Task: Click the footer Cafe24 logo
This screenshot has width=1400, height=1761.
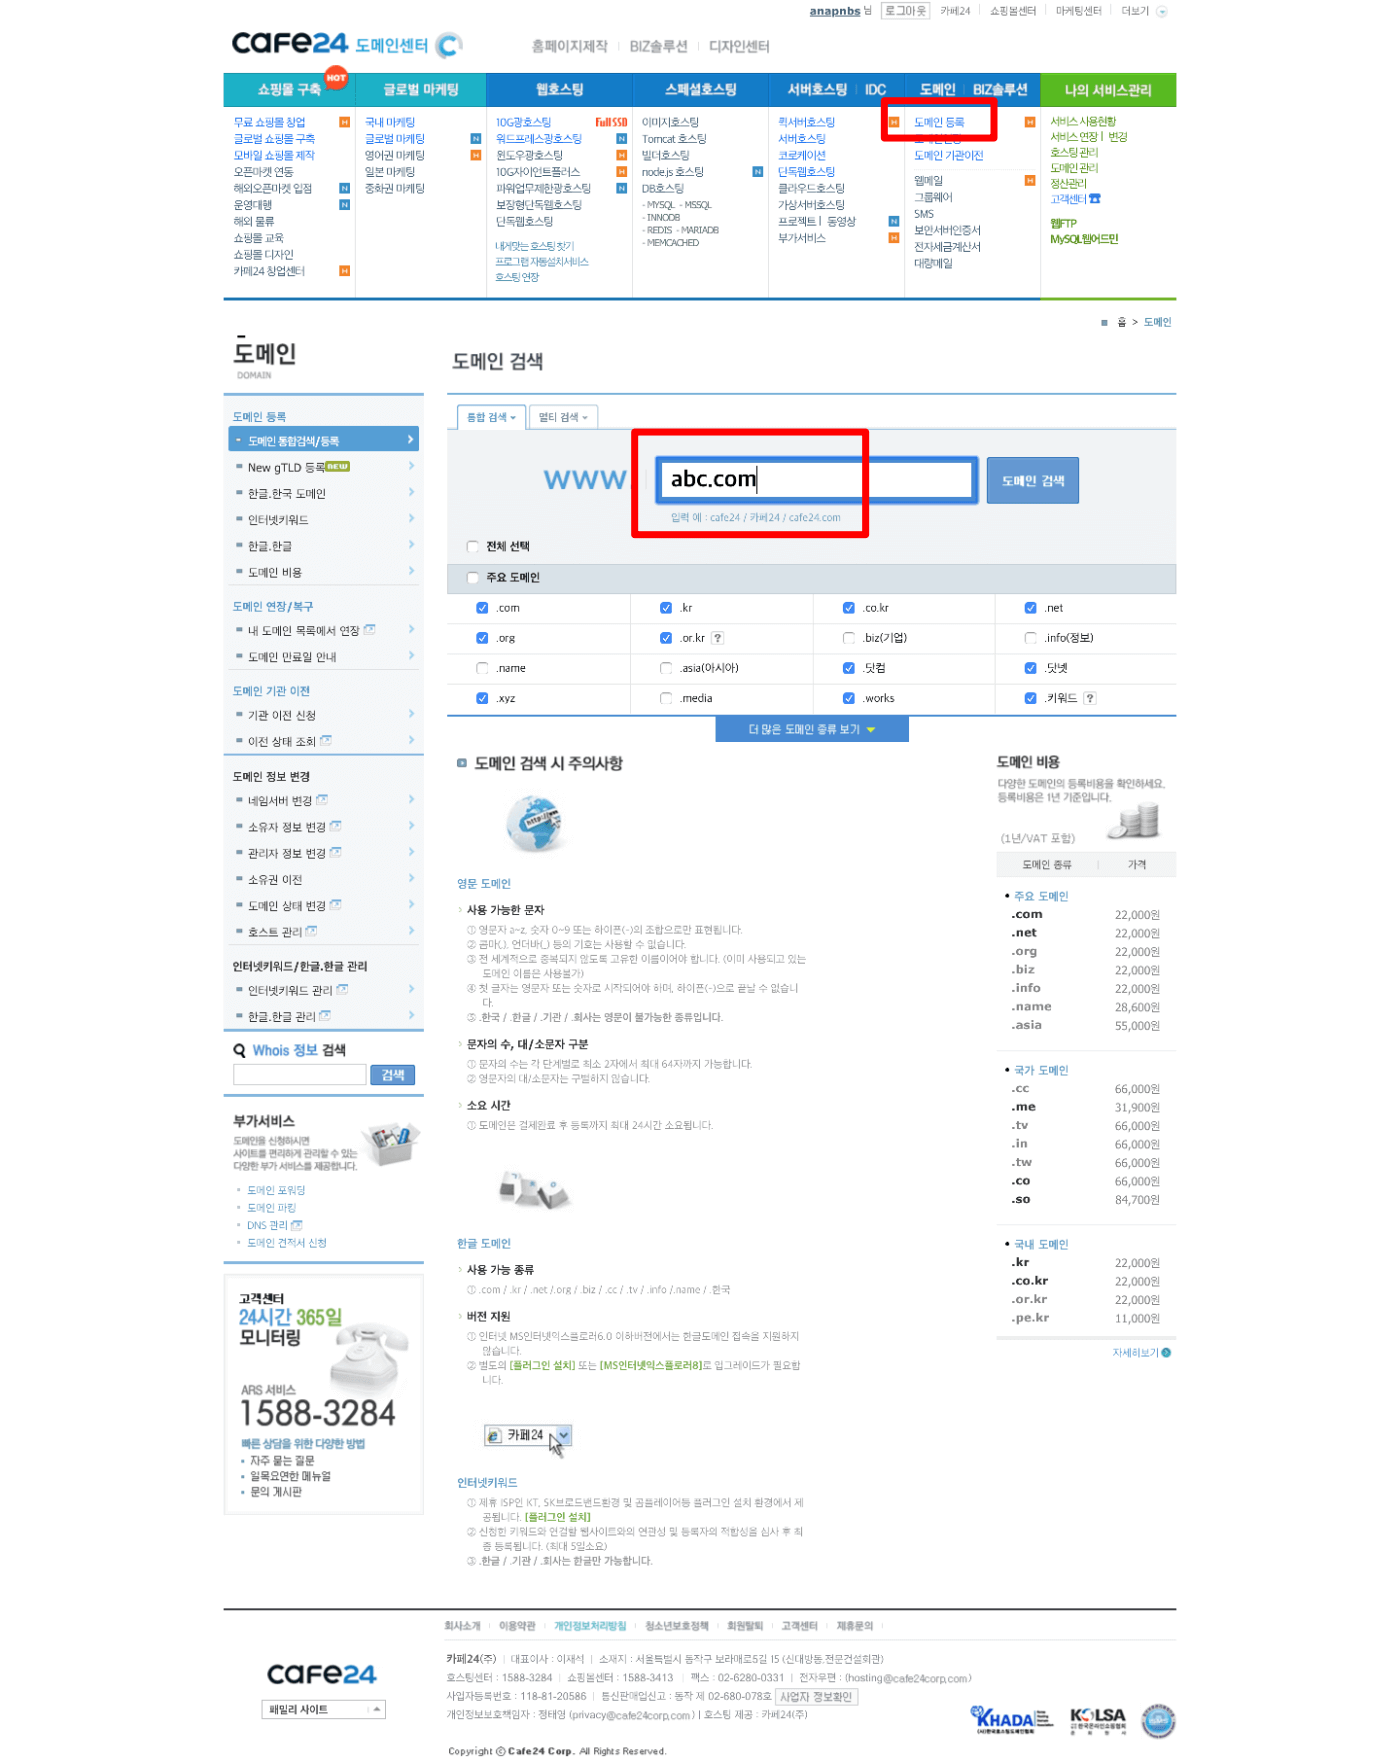Action: (x=322, y=1674)
